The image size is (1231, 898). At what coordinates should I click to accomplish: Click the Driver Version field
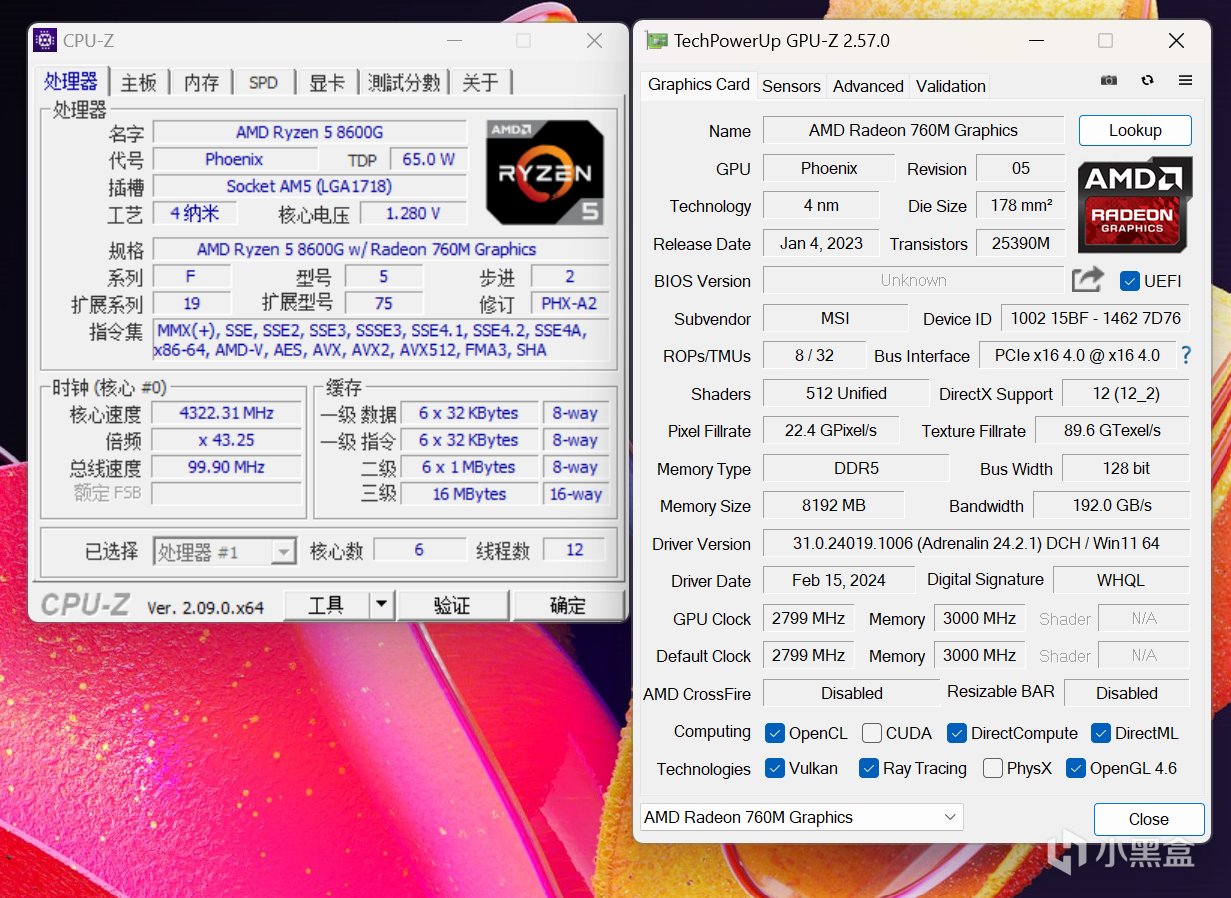click(x=976, y=543)
